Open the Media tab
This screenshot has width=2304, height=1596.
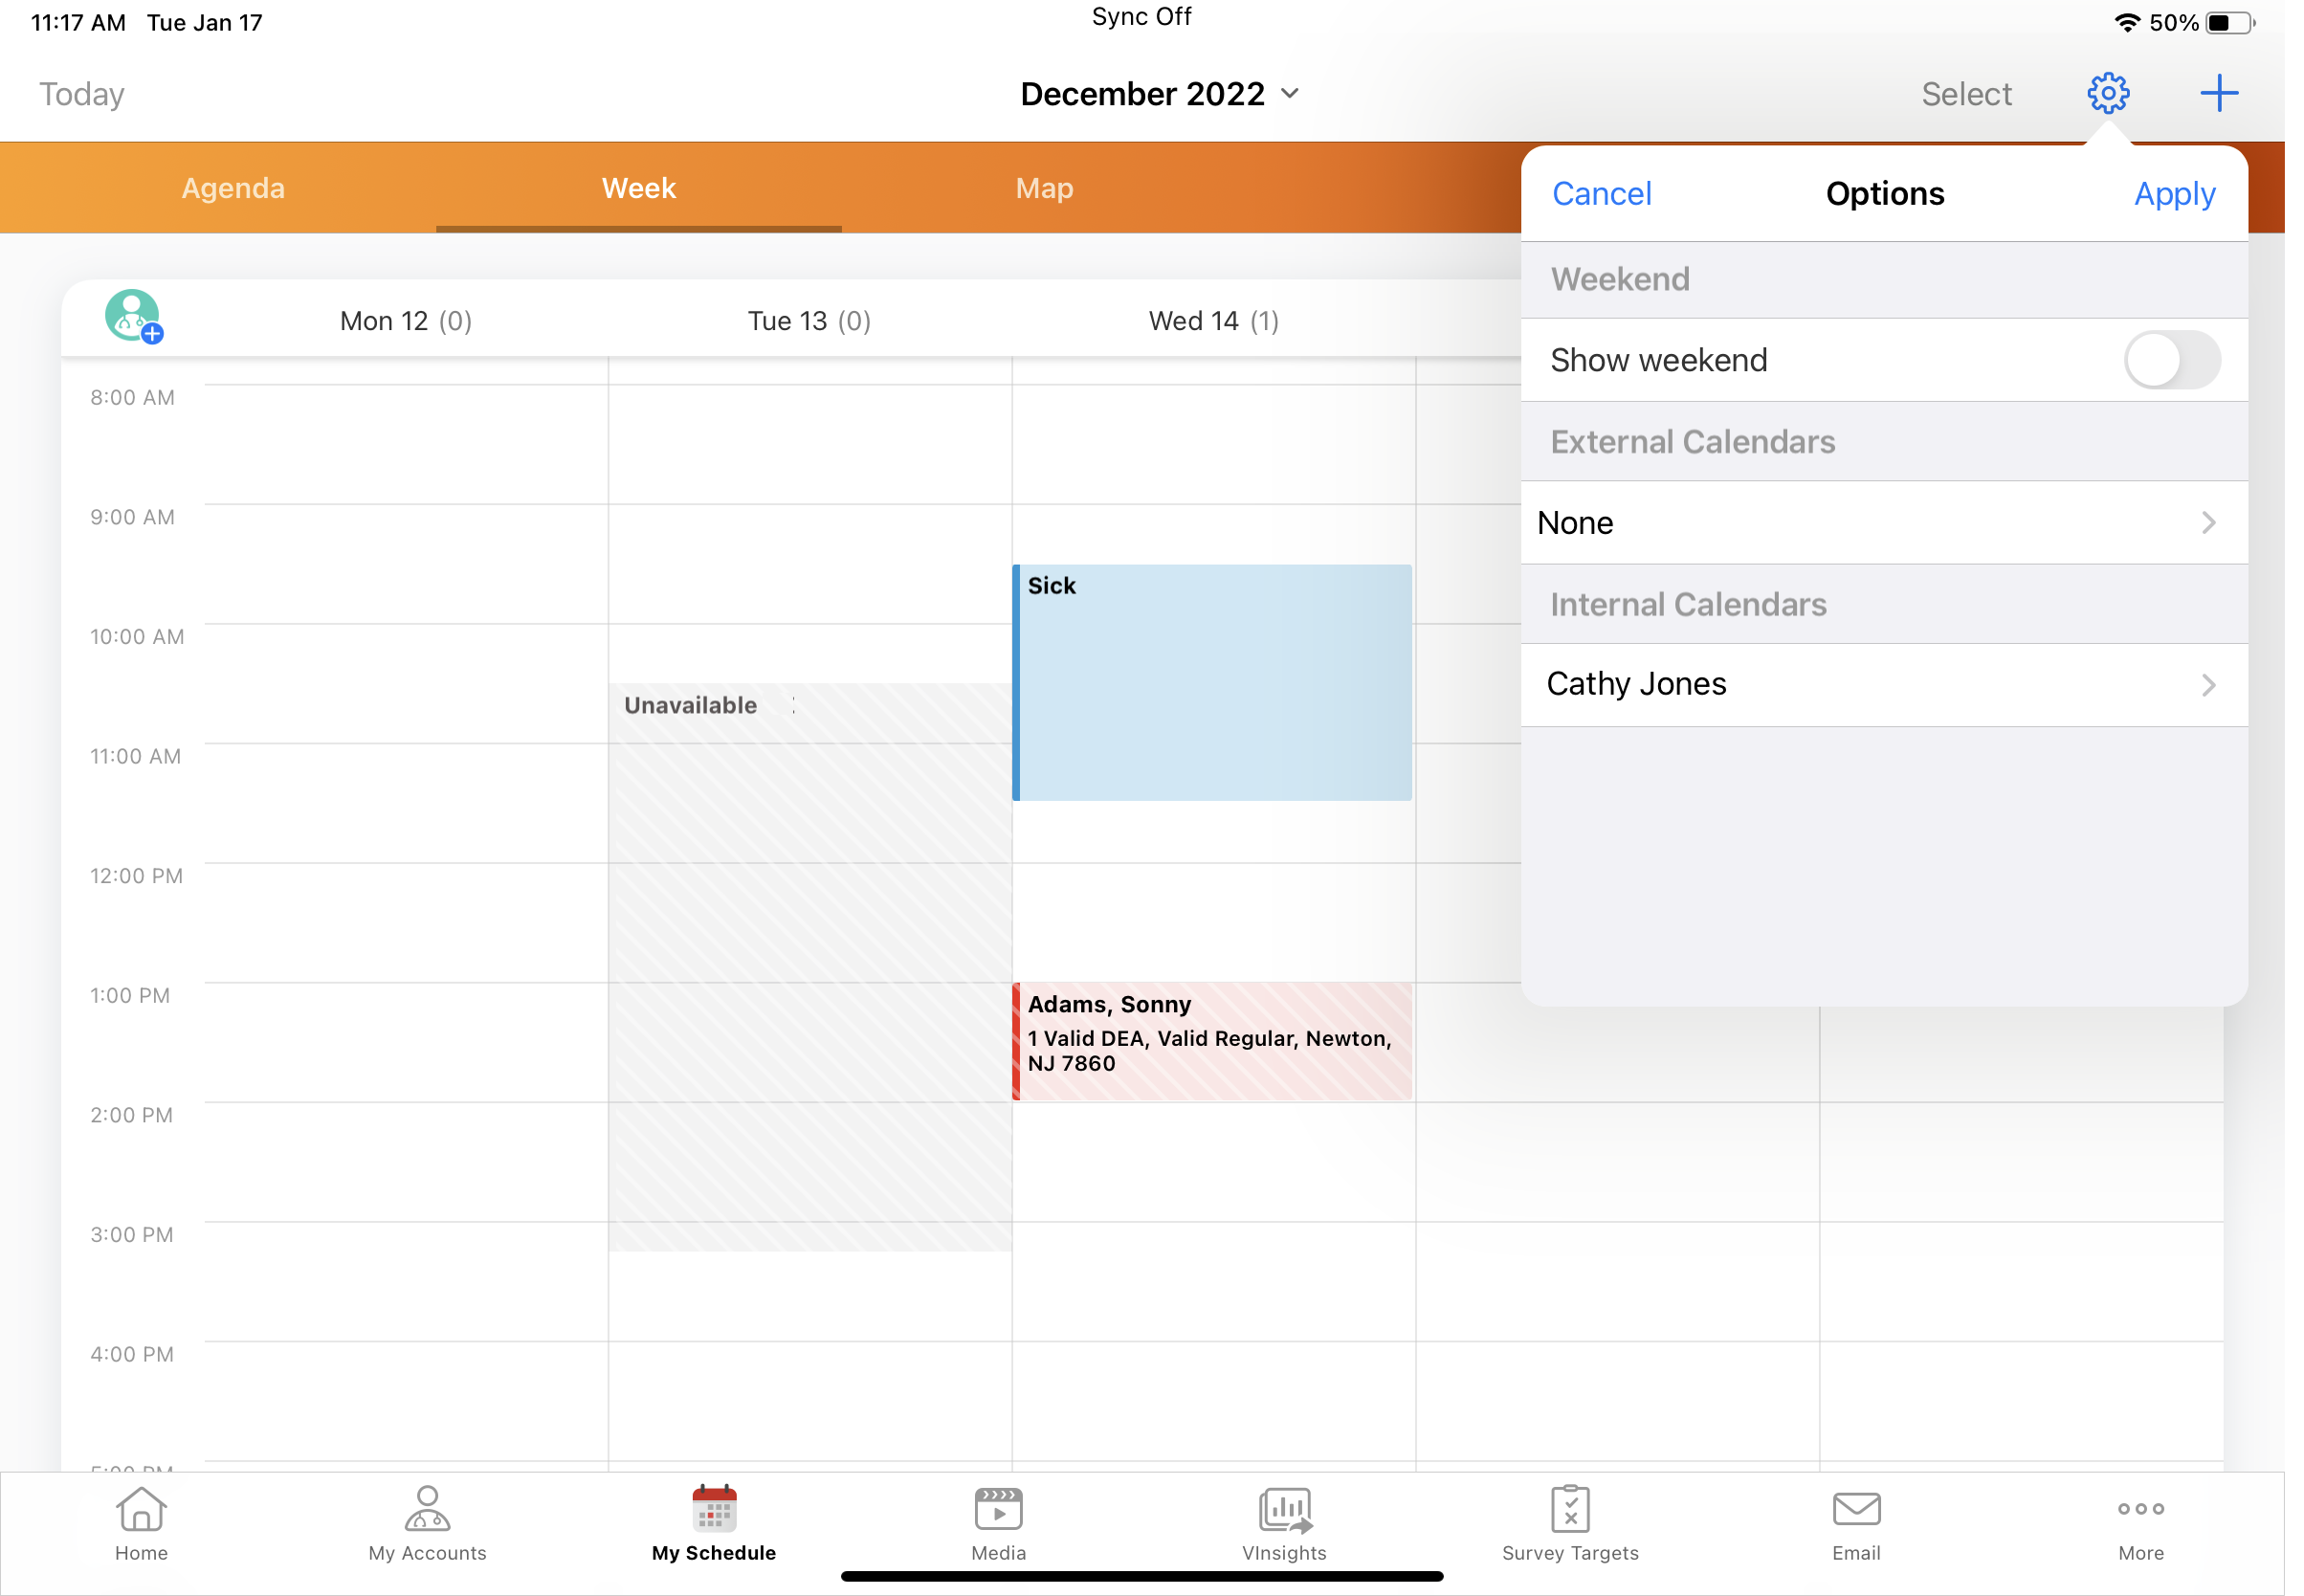click(998, 1523)
